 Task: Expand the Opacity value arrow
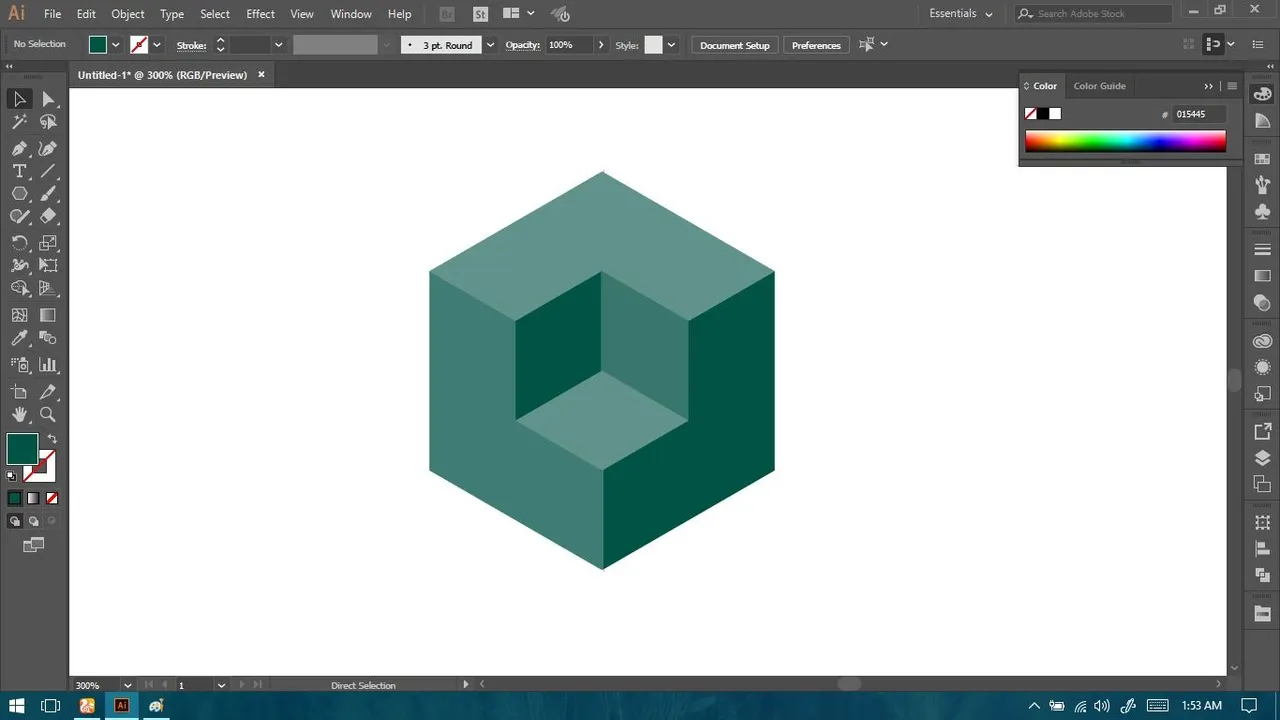[601, 45]
